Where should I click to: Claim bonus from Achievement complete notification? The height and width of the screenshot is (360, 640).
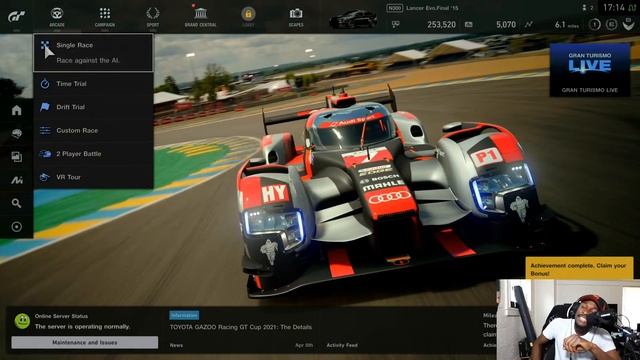(x=579, y=268)
